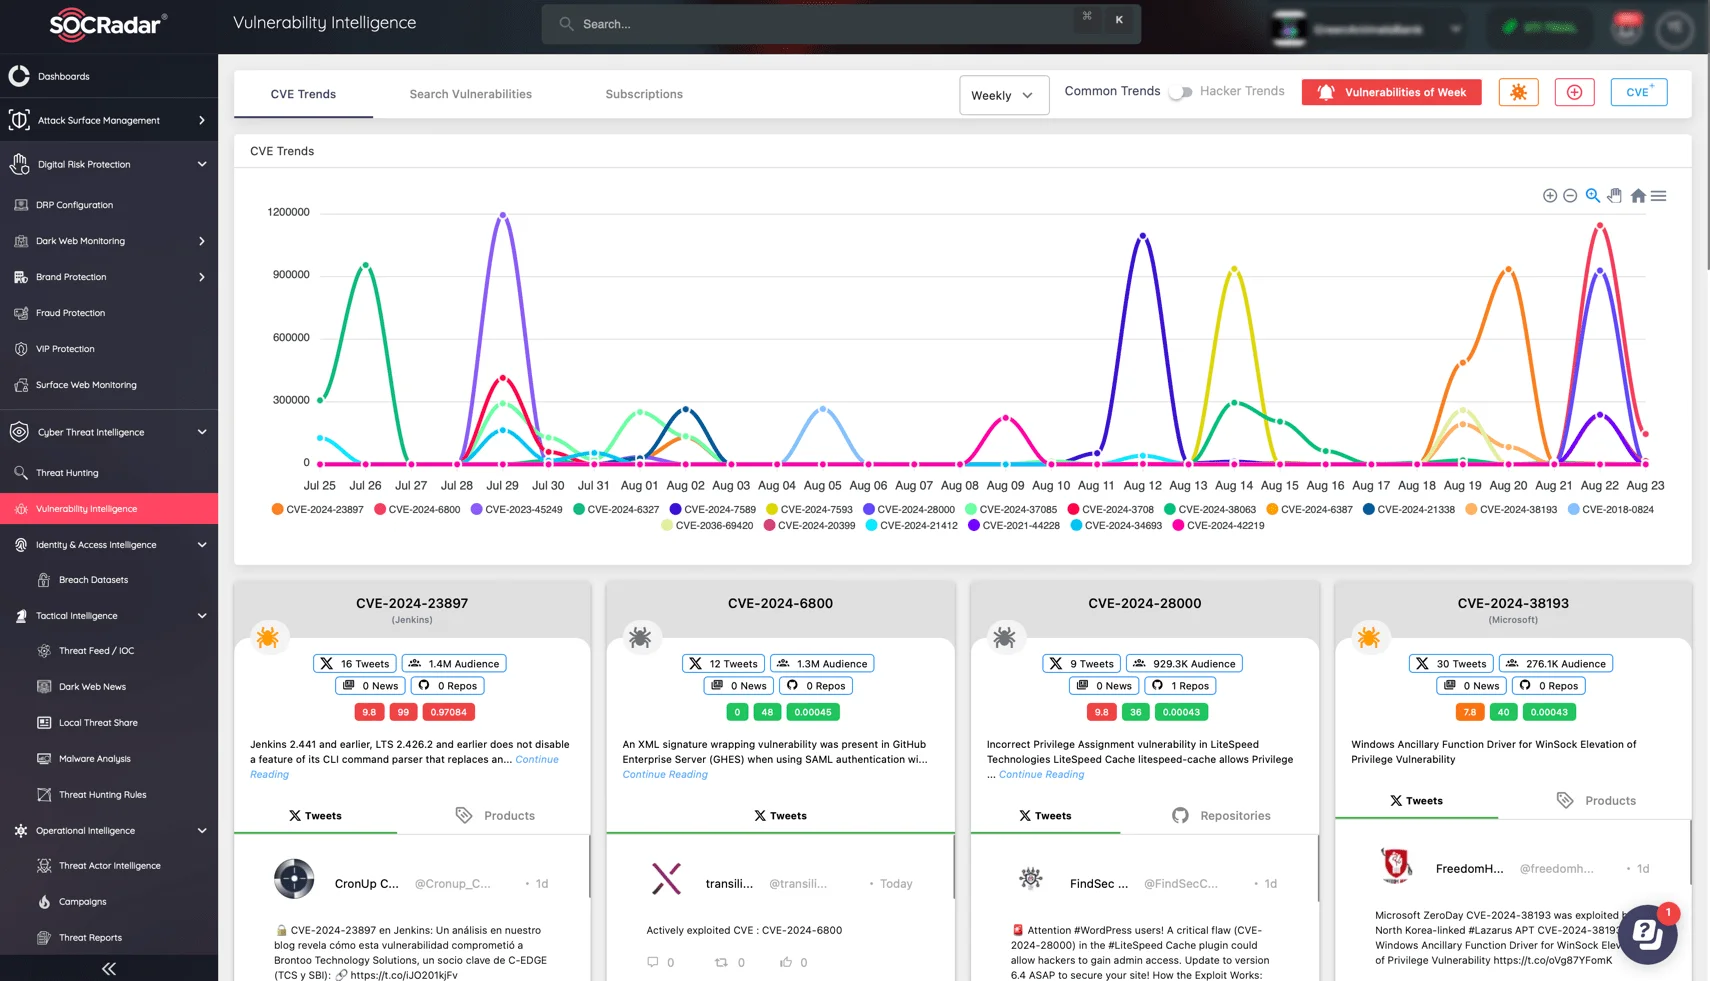Select the chart selection zoom magnifier tool
1710x981 pixels.
coord(1592,196)
